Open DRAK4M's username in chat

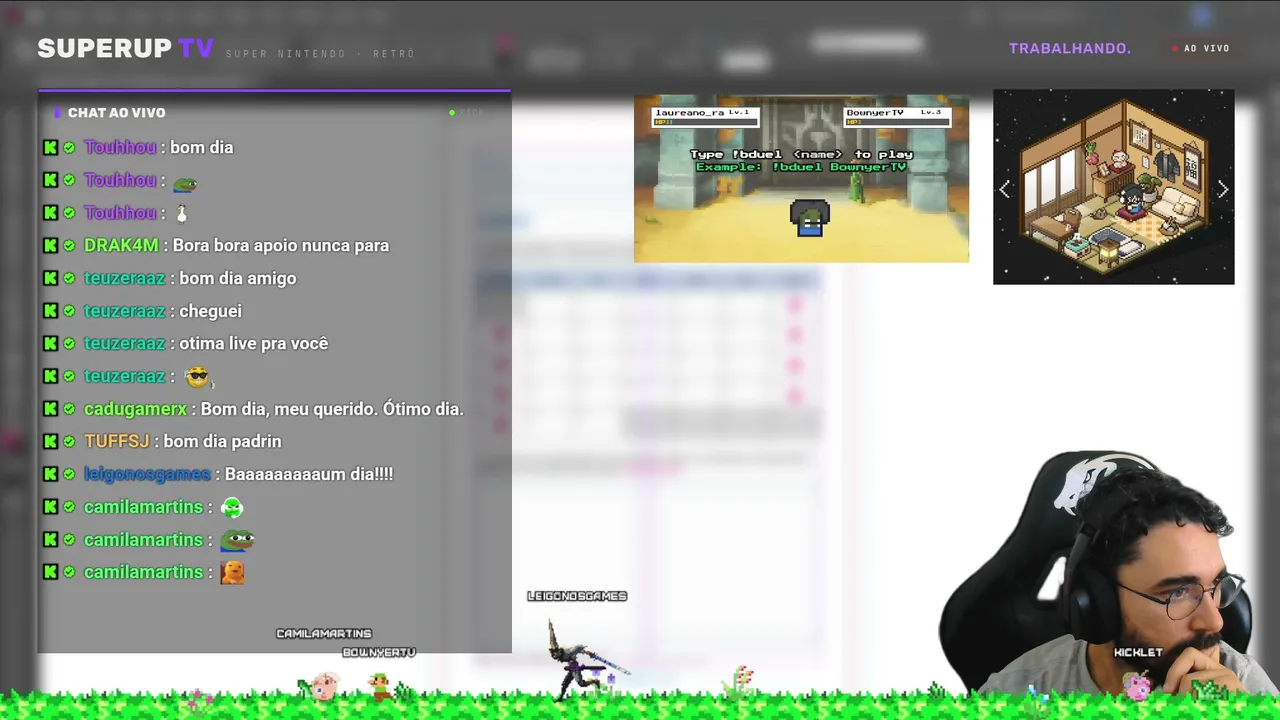[121, 245]
